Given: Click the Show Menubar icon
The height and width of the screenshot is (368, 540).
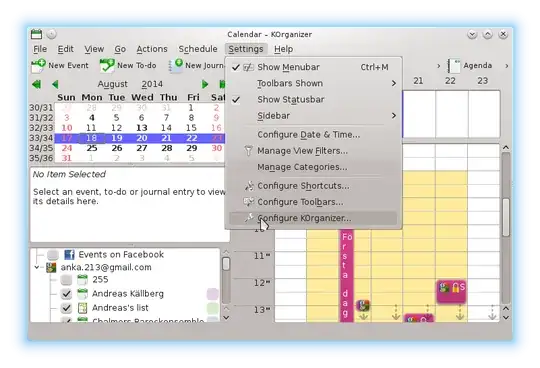Looking at the screenshot, I should 249,67.
